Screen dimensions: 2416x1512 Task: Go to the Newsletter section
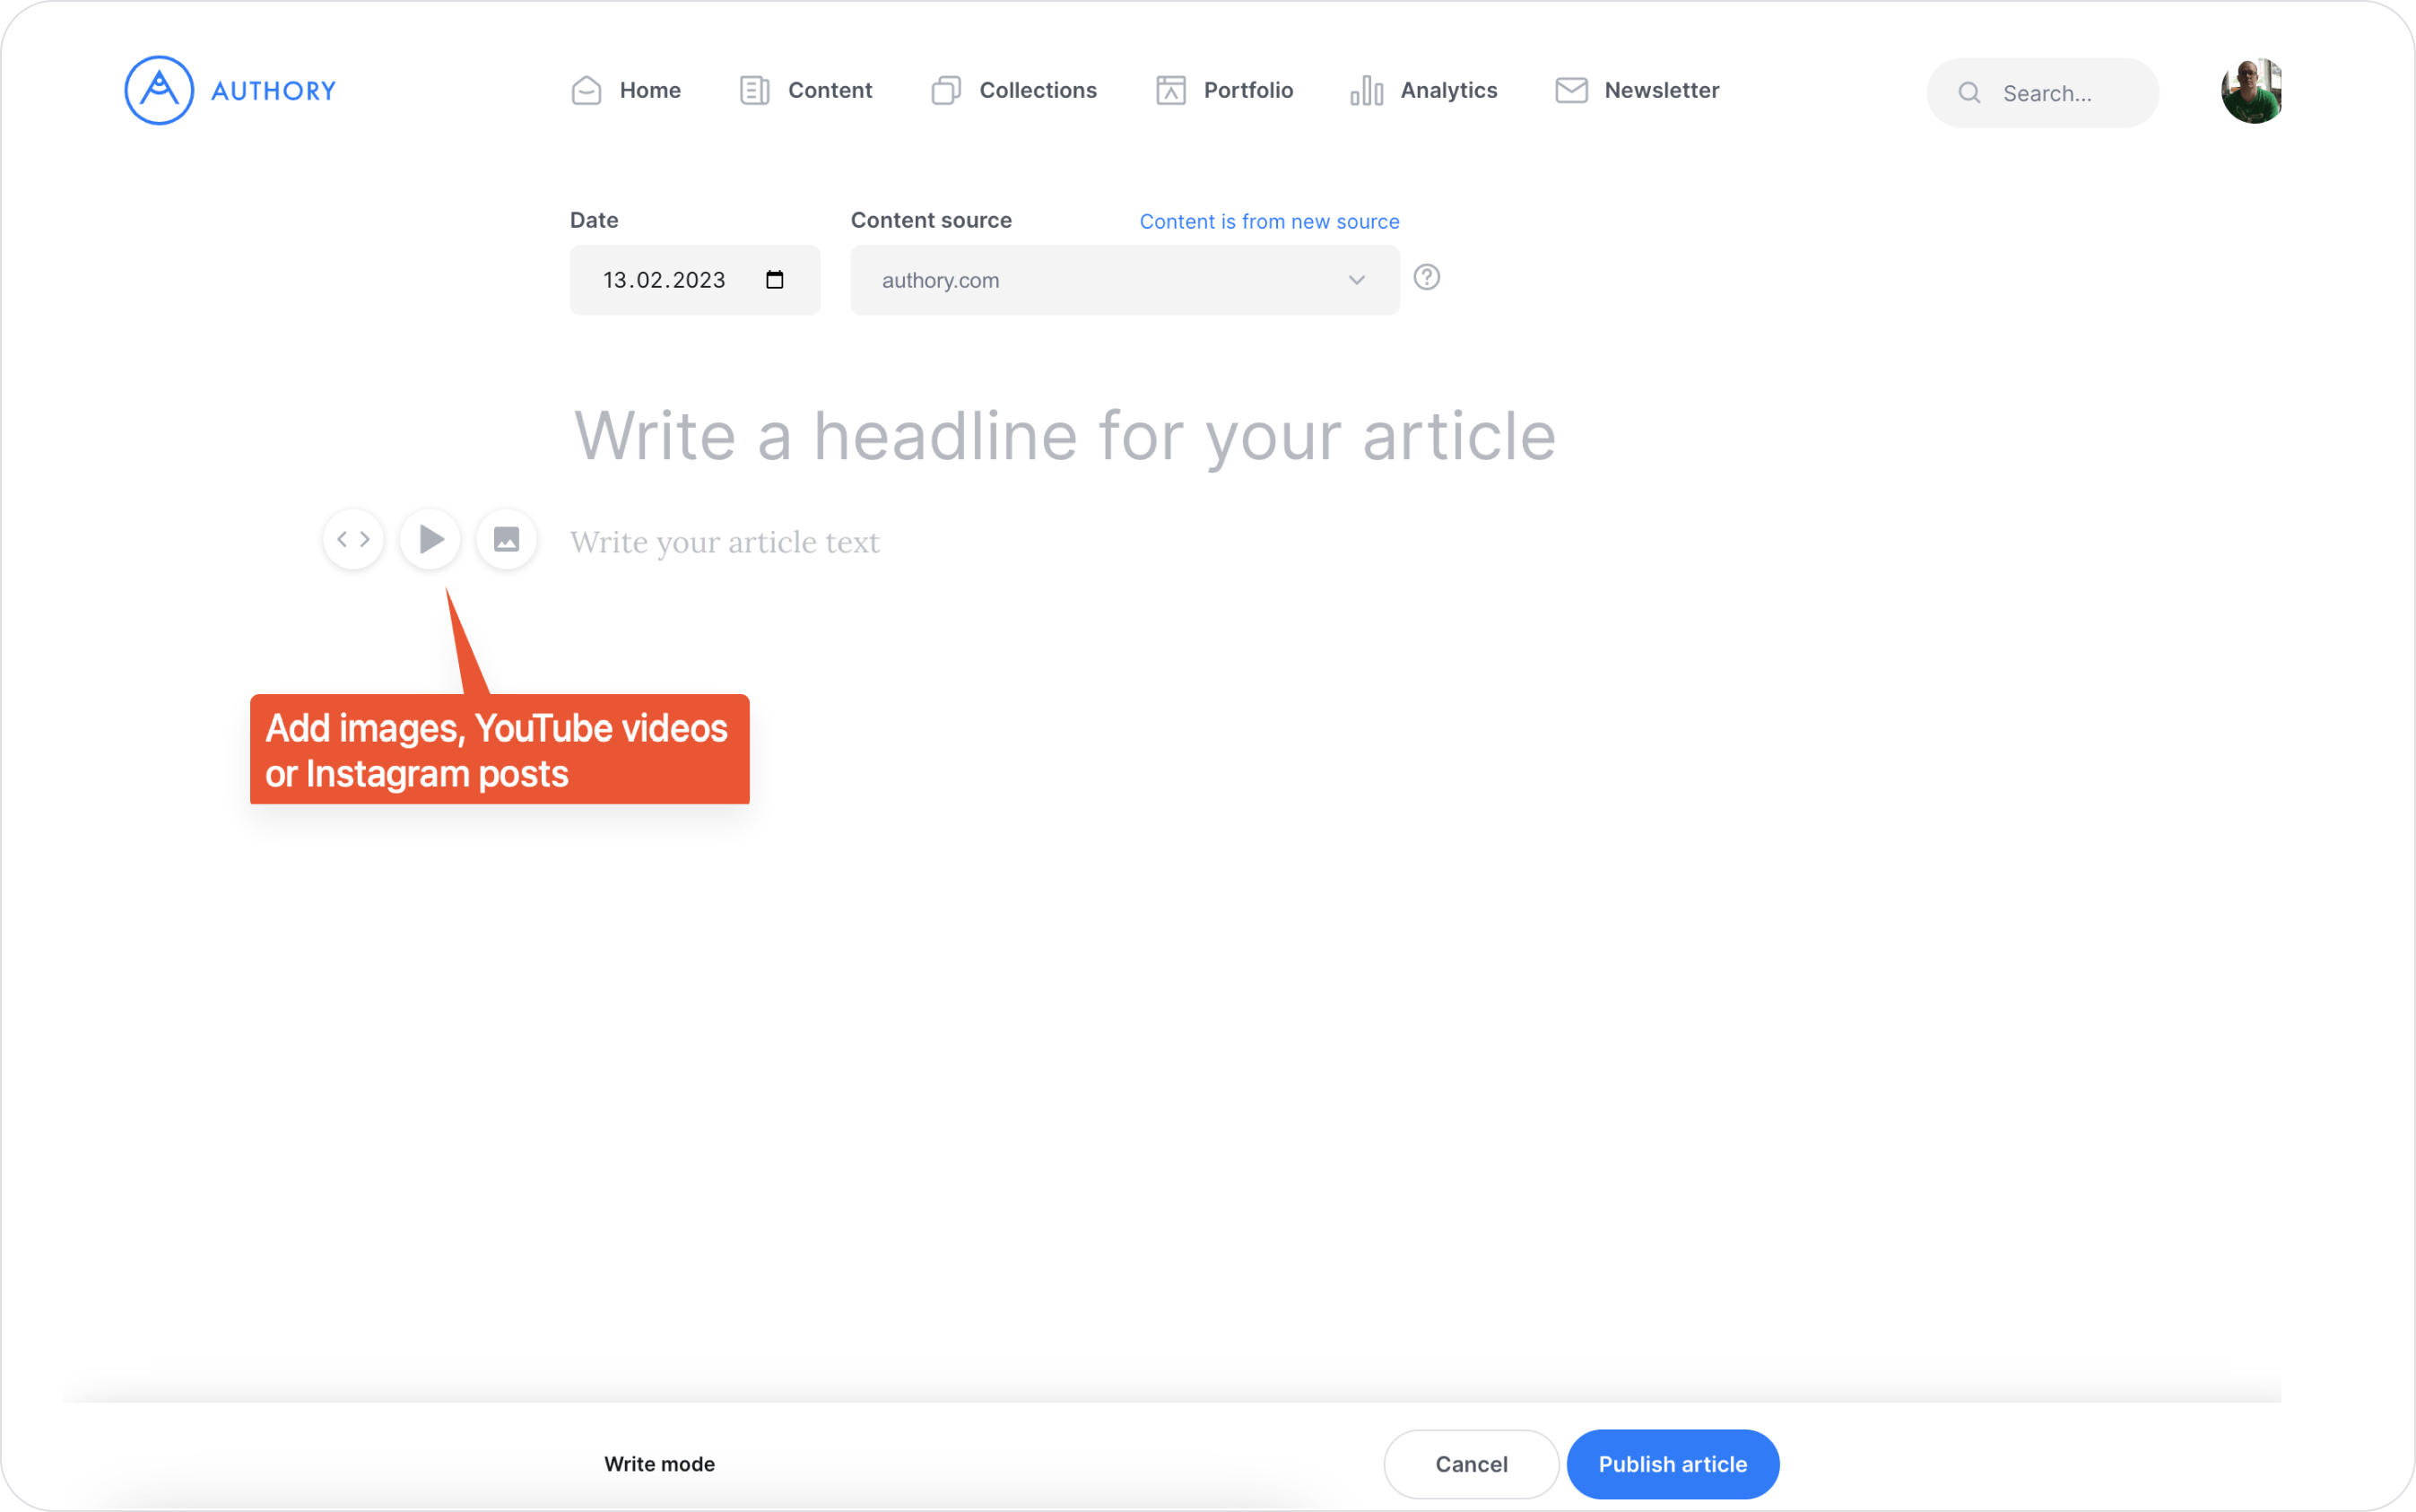point(1637,91)
